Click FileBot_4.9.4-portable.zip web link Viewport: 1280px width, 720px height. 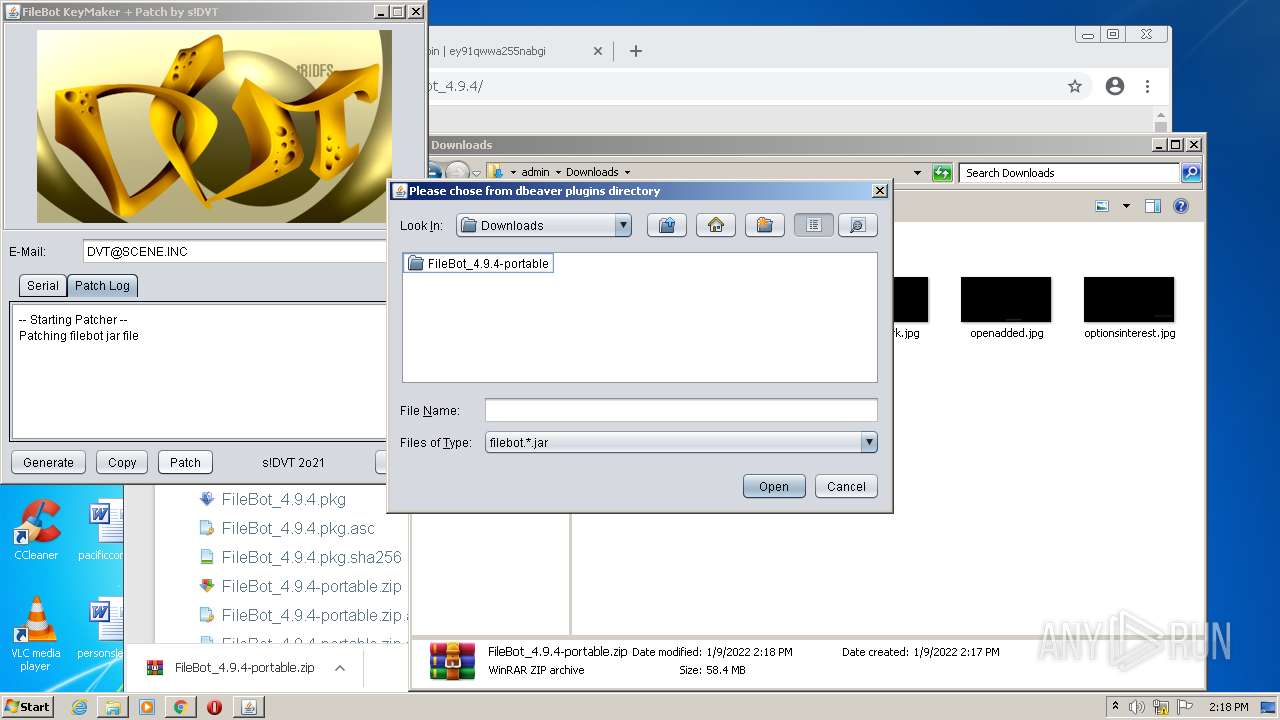pyautogui.click(x=312, y=586)
